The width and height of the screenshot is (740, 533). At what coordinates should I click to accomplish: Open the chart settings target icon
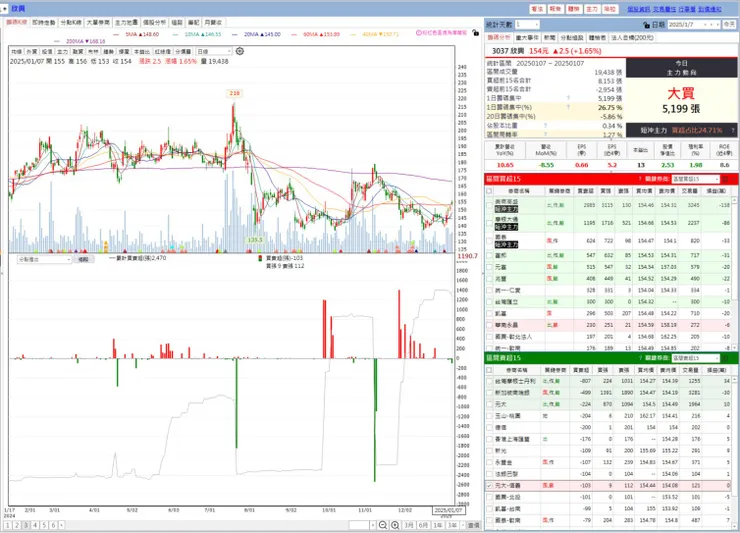click(x=240, y=51)
